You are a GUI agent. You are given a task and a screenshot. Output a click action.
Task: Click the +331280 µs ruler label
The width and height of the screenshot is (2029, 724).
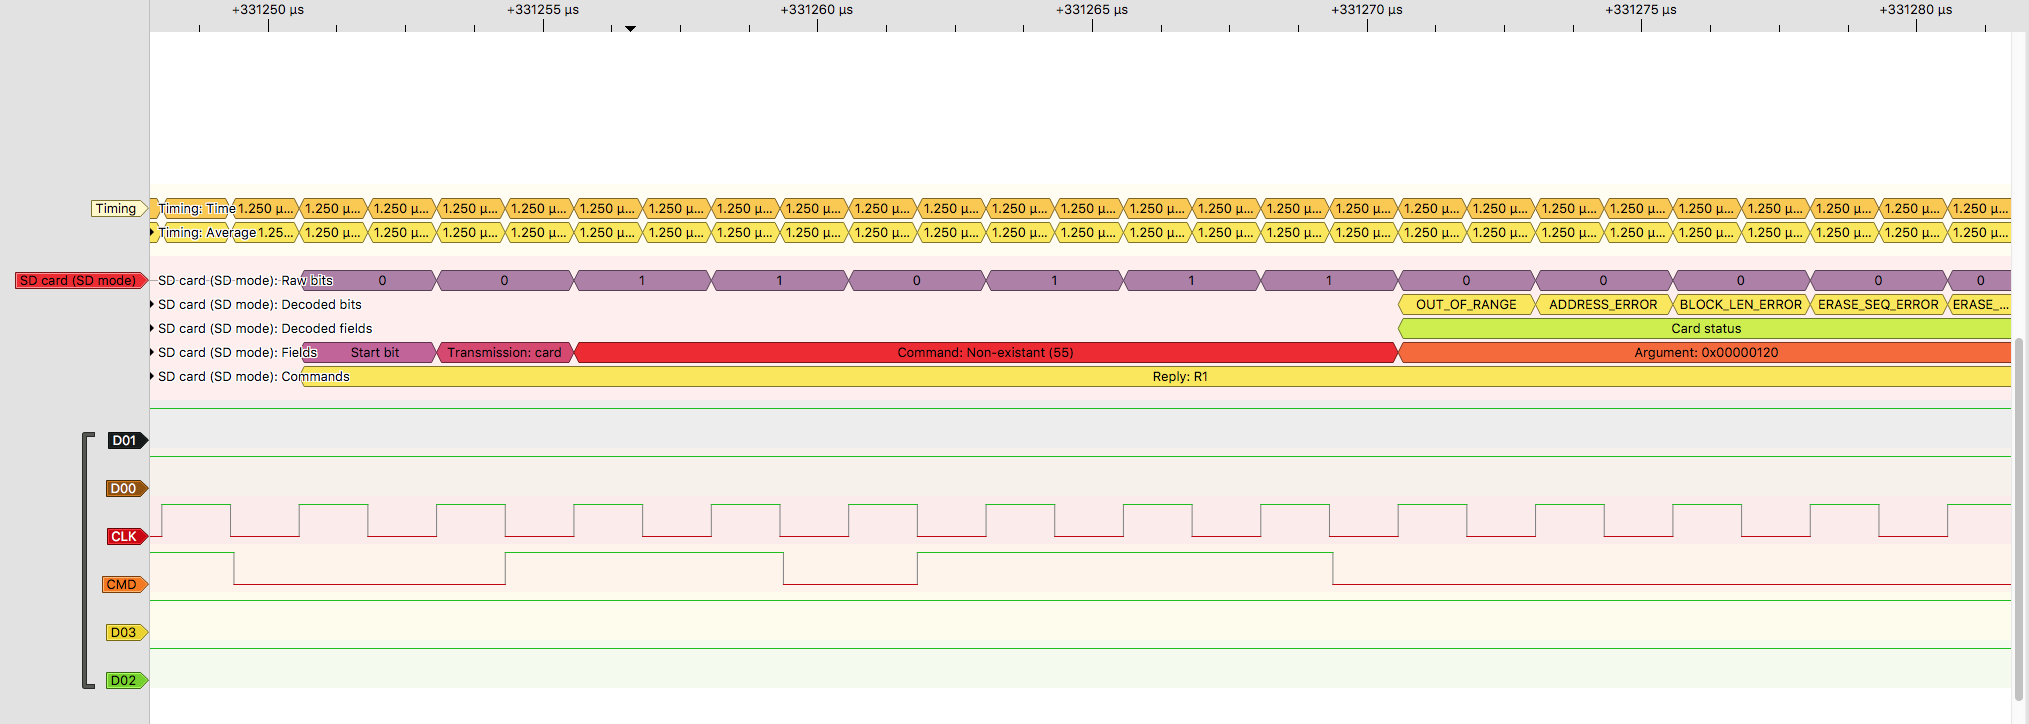(x=1916, y=10)
